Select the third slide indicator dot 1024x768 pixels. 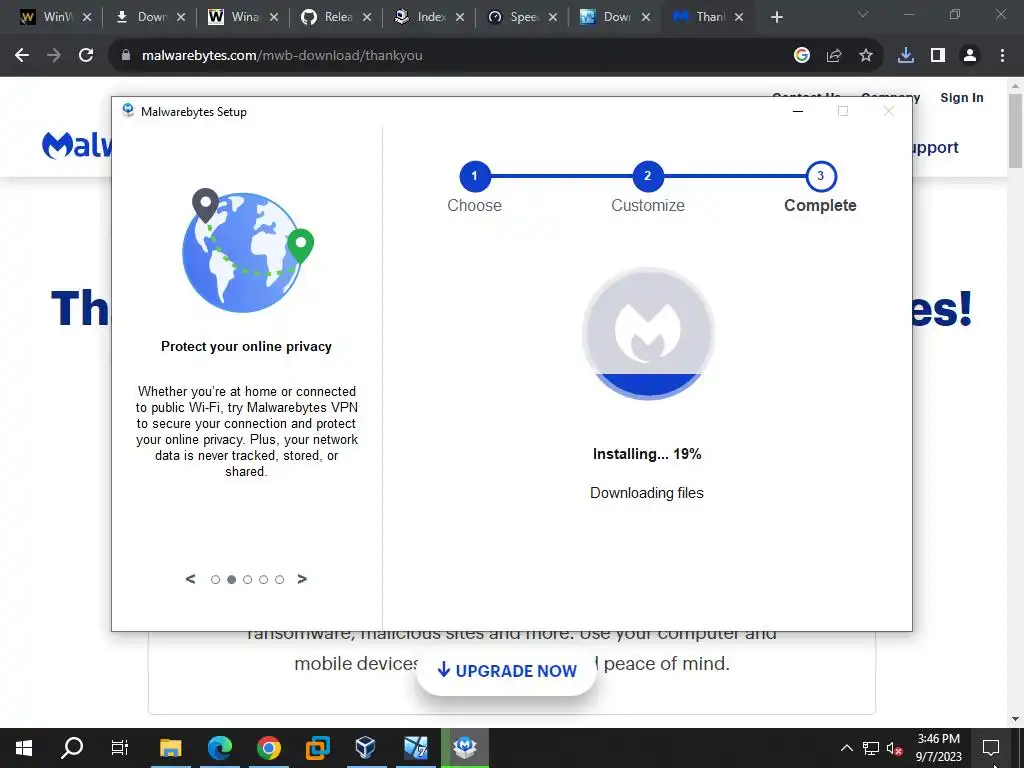[248, 580]
